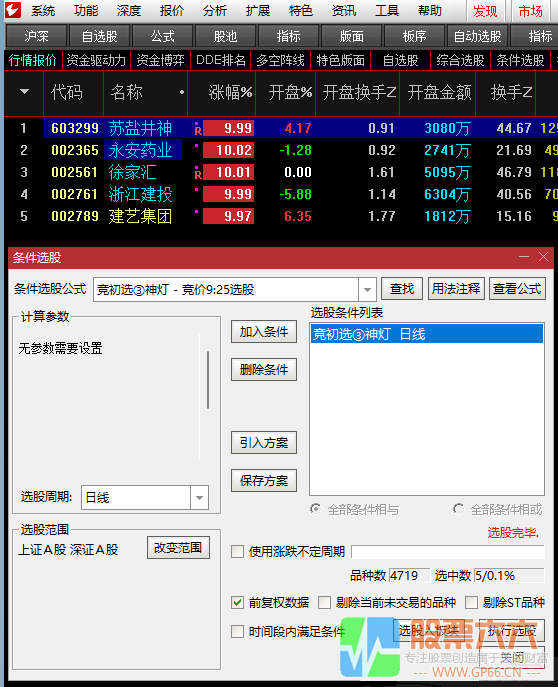
Task: Expand the 选股周期 dropdown arrow
Action: tap(200, 498)
